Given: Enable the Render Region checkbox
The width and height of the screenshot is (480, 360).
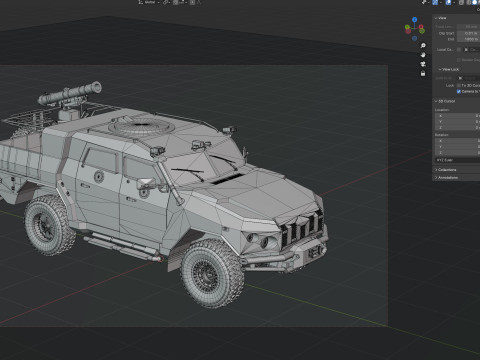Looking at the screenshot, I should click(459, 60).
